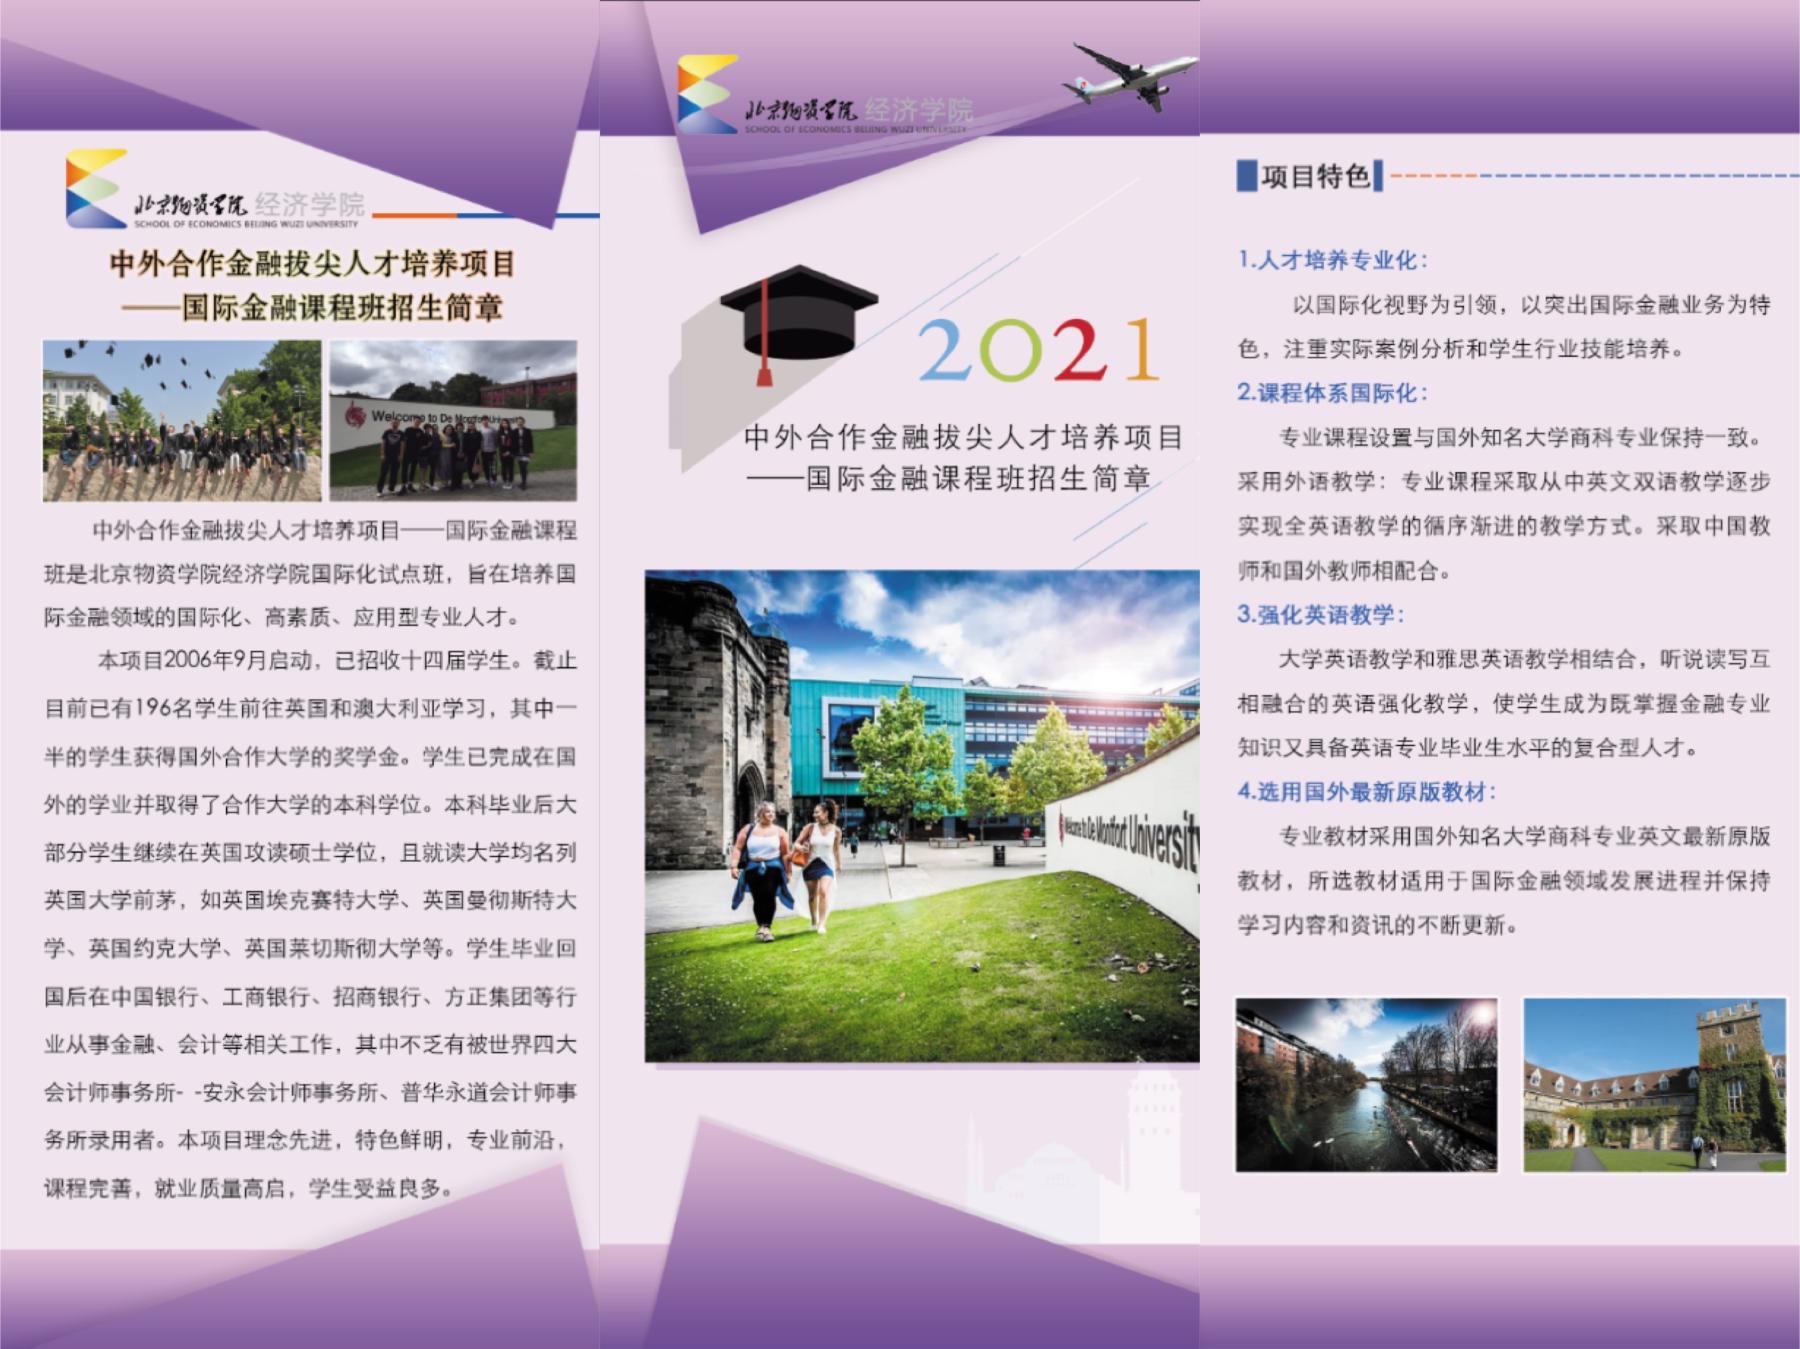Click the 国际金融课程班招生简章 text under 2021

[978, 479]
